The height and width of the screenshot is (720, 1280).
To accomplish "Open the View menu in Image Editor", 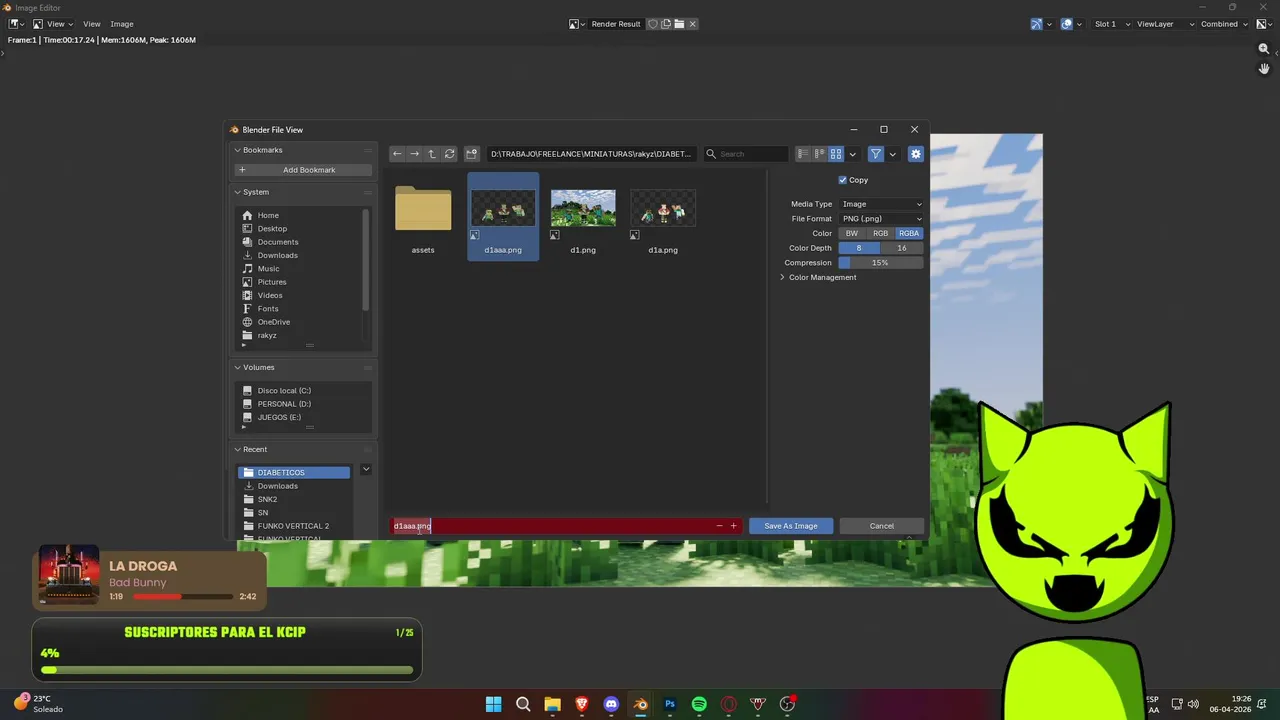I will point(91,24).
